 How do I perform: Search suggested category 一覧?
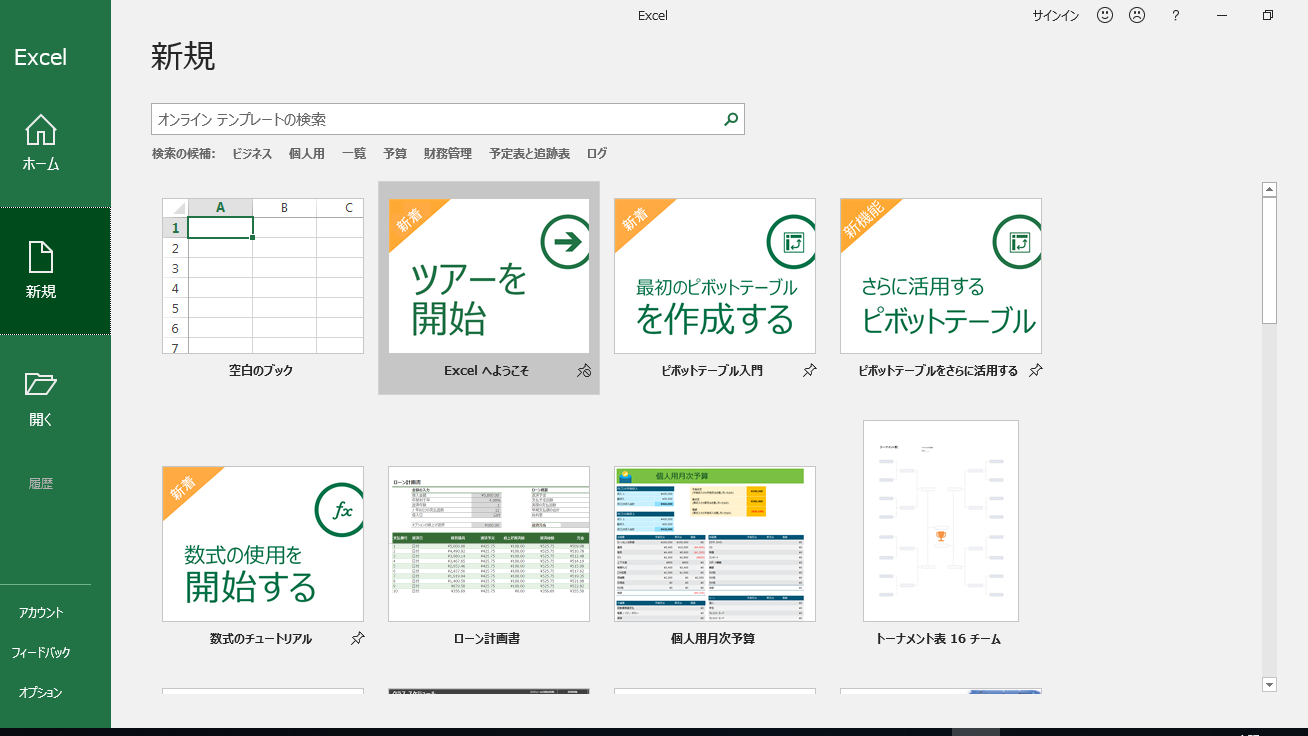point(354,154)
